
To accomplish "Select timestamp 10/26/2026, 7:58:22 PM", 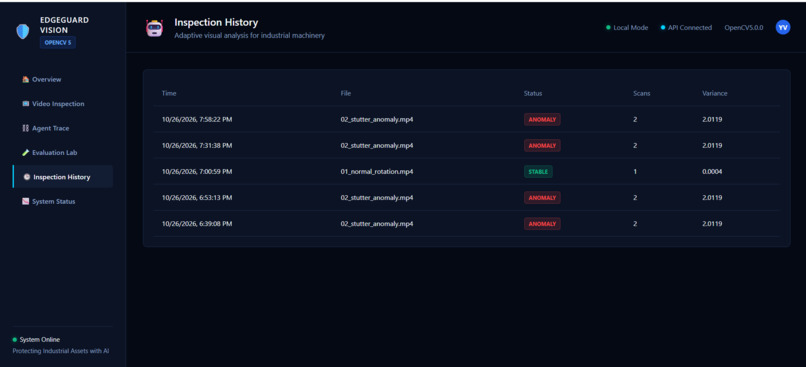I will [197, 119].
